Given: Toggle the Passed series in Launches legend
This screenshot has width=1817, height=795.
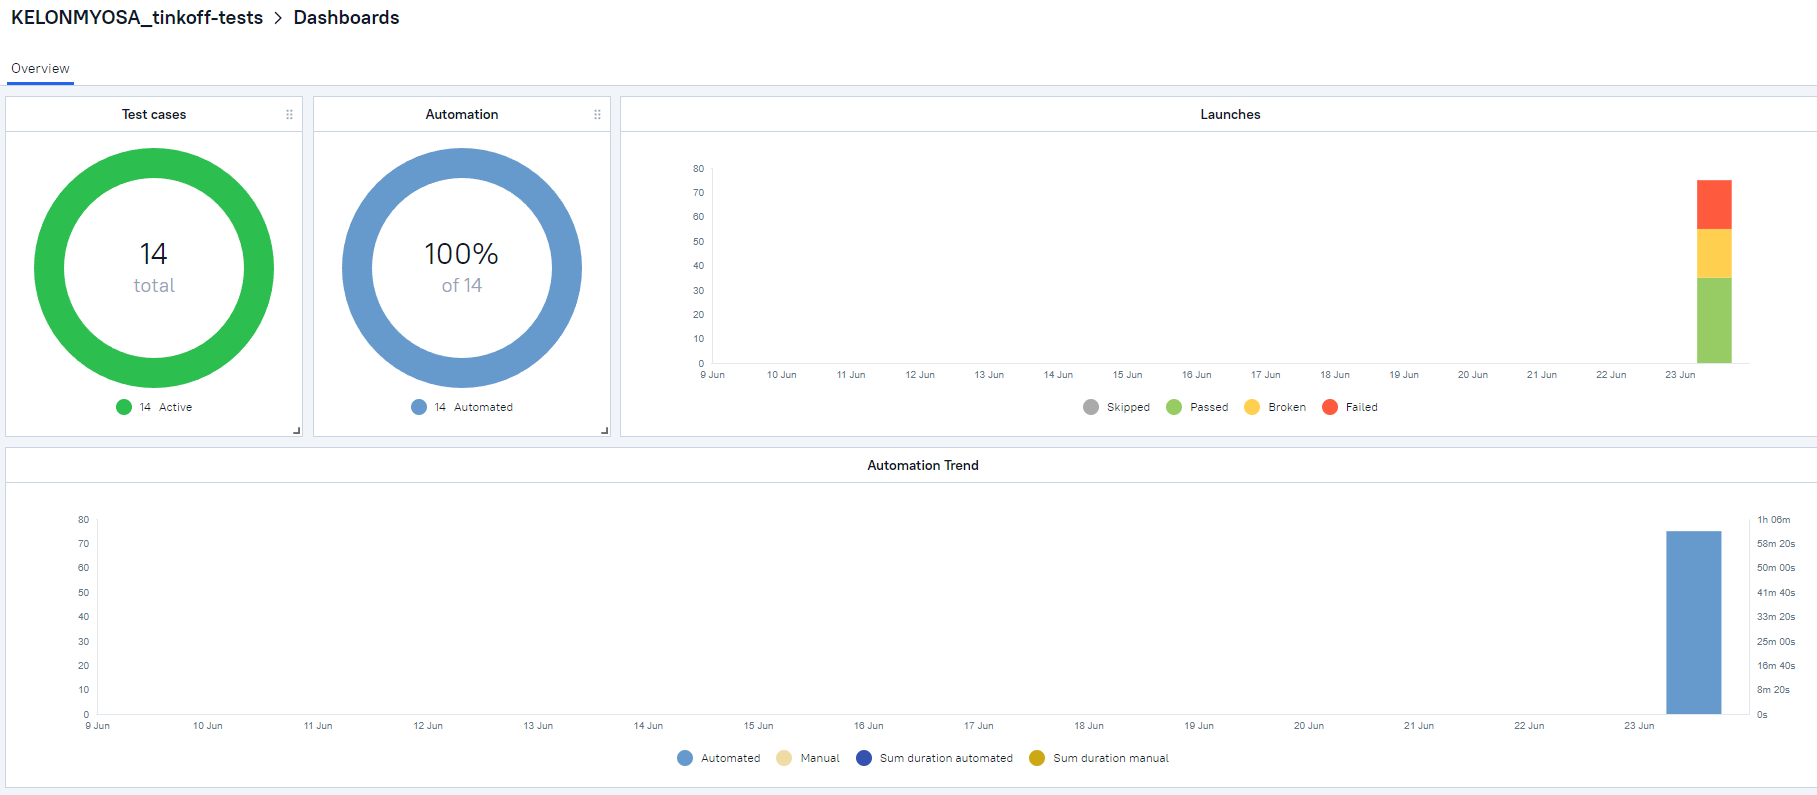Looking at the screenshot, I should point(1197,407).
